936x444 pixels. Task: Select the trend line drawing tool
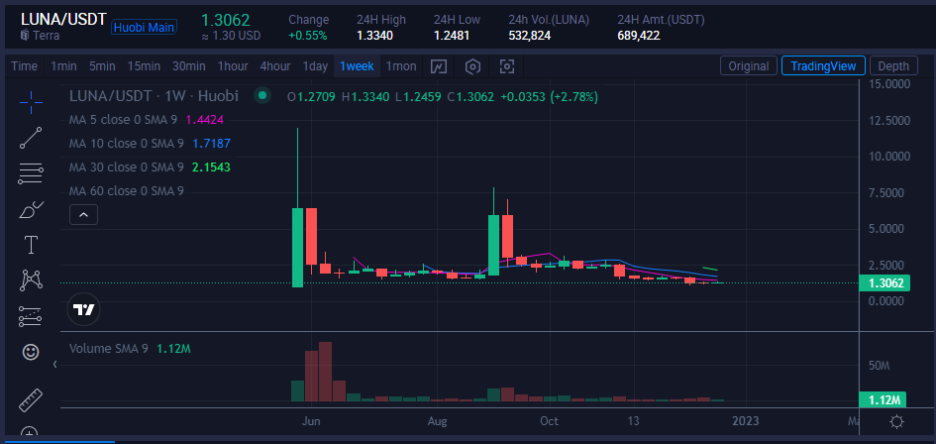pos(31,138)
